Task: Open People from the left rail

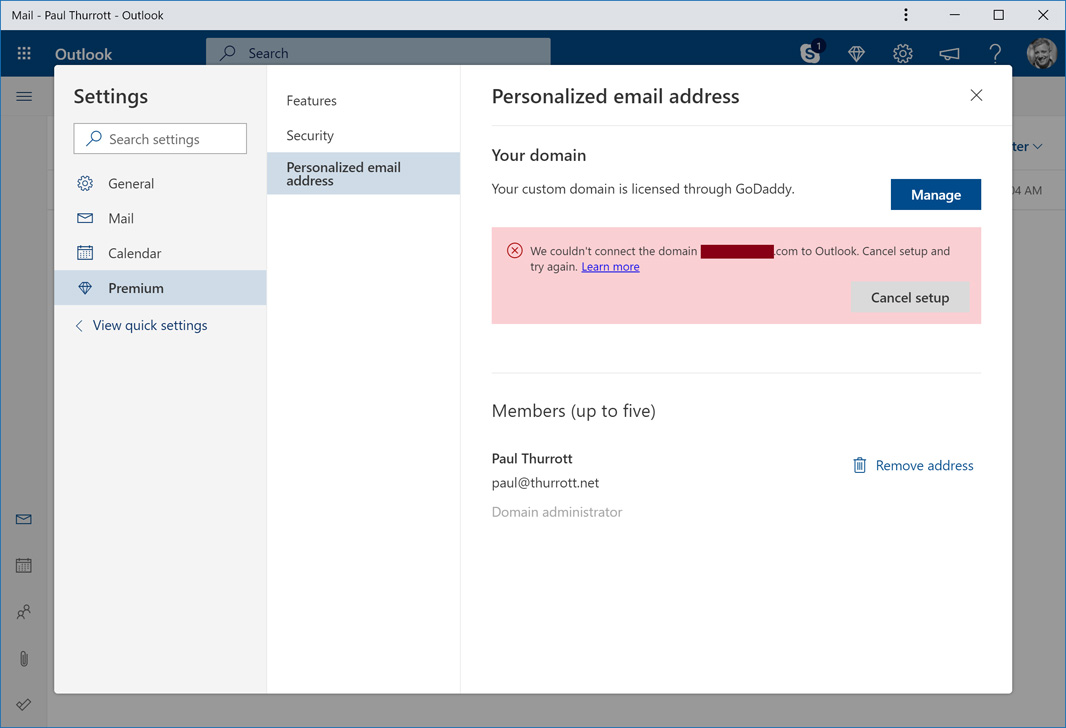Action: 24,612
